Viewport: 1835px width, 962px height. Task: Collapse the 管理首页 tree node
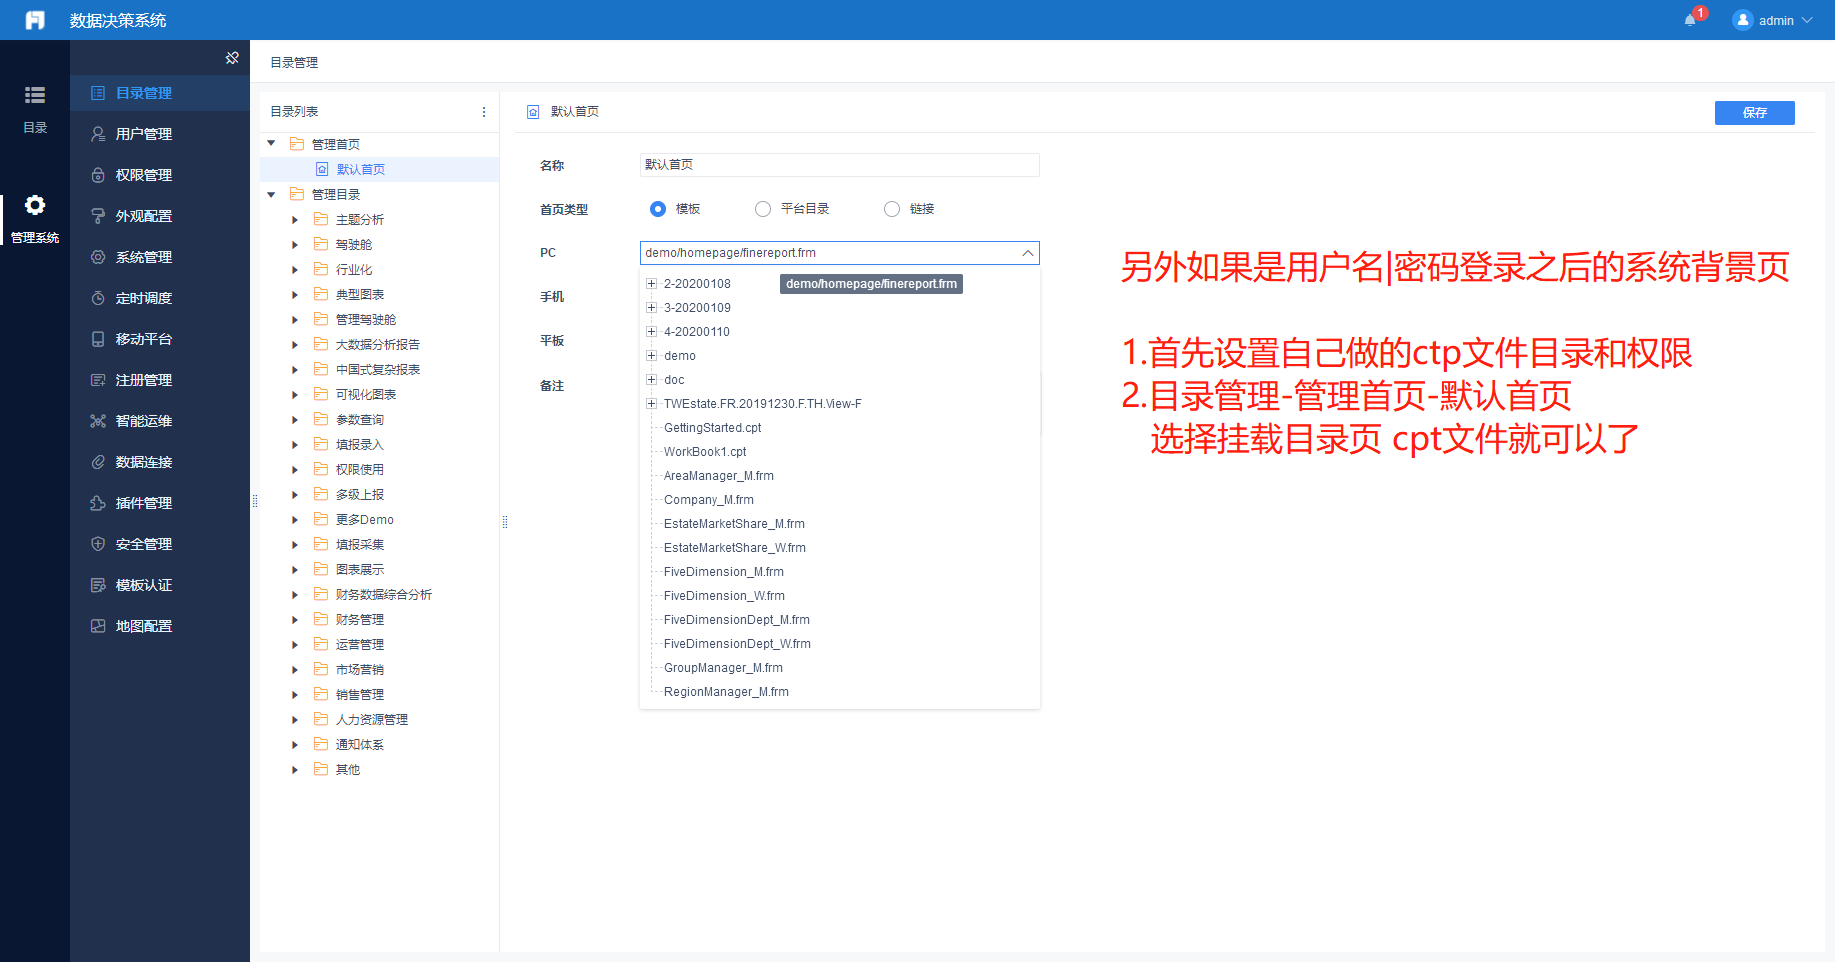[x=271, y=144]
